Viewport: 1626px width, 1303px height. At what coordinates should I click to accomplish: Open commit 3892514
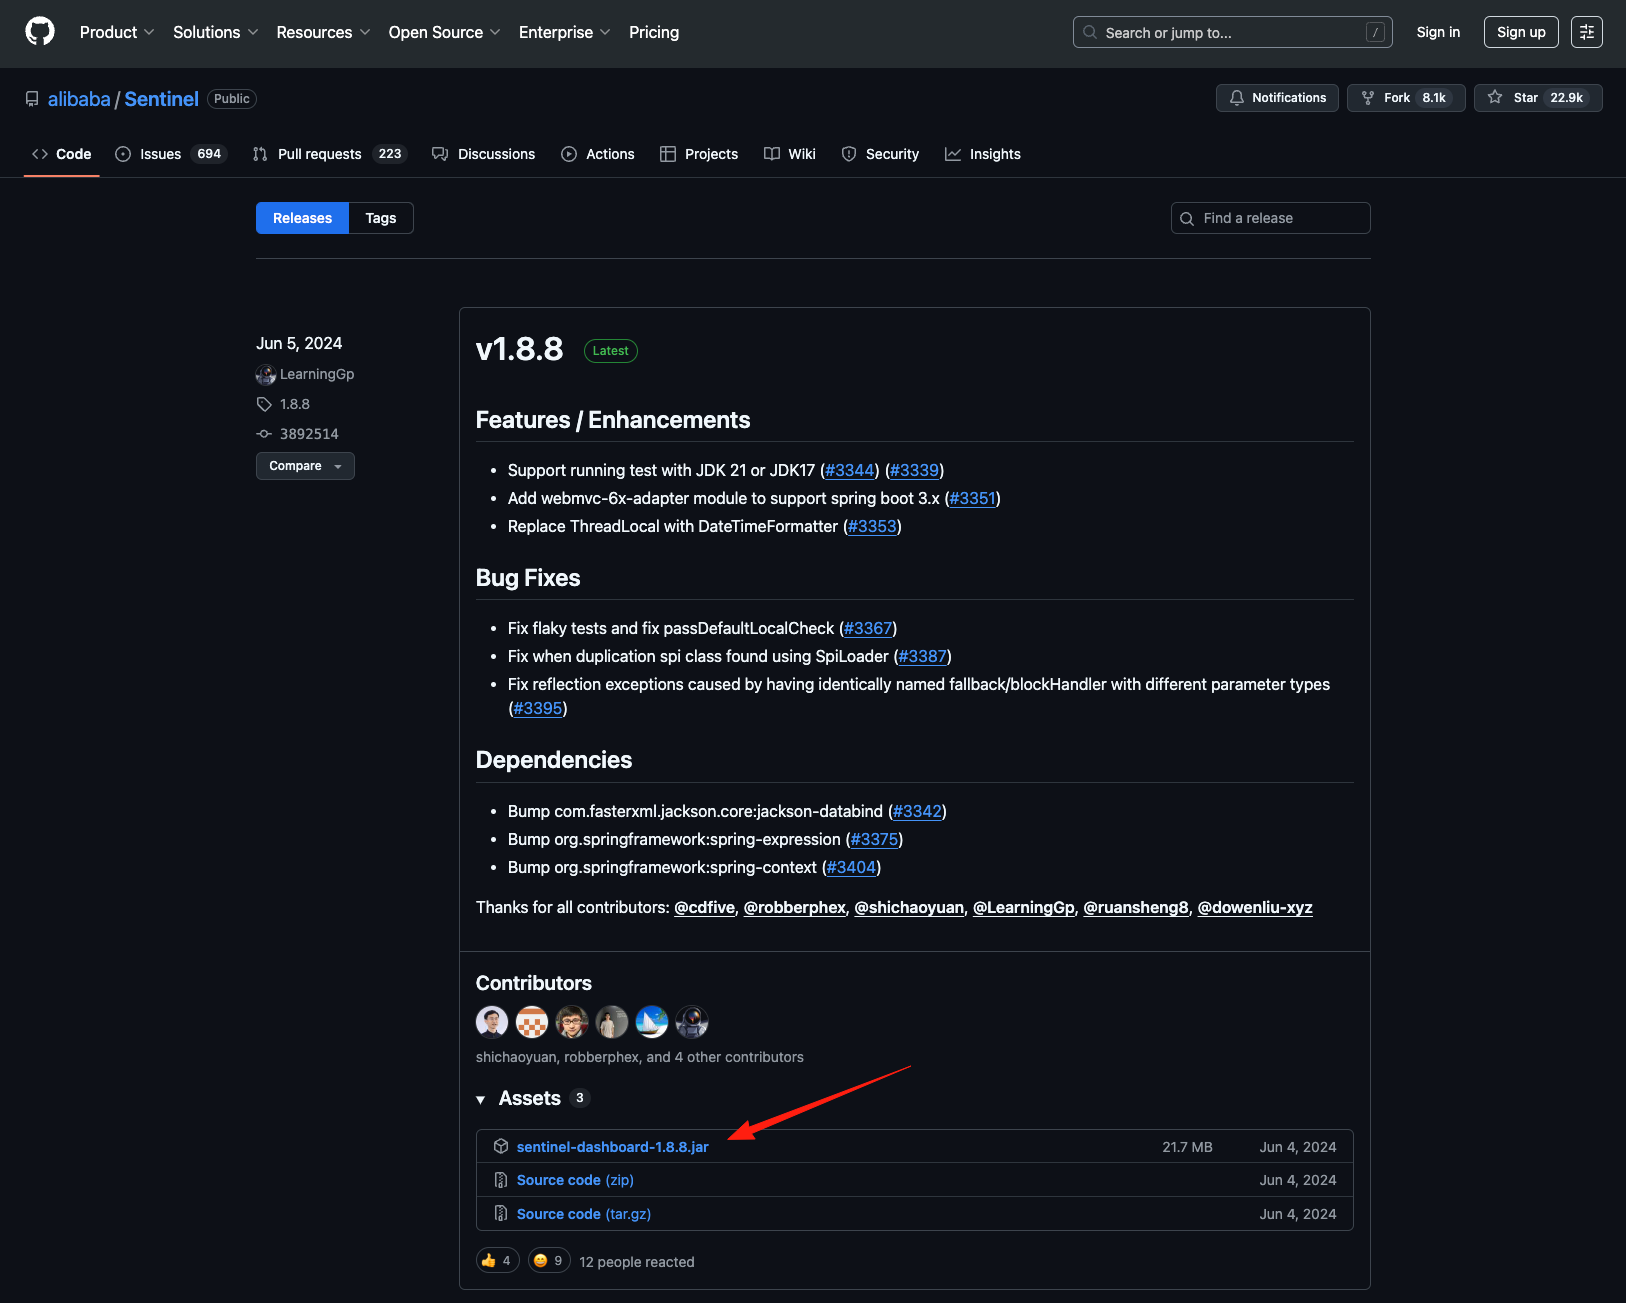(309, 434)
